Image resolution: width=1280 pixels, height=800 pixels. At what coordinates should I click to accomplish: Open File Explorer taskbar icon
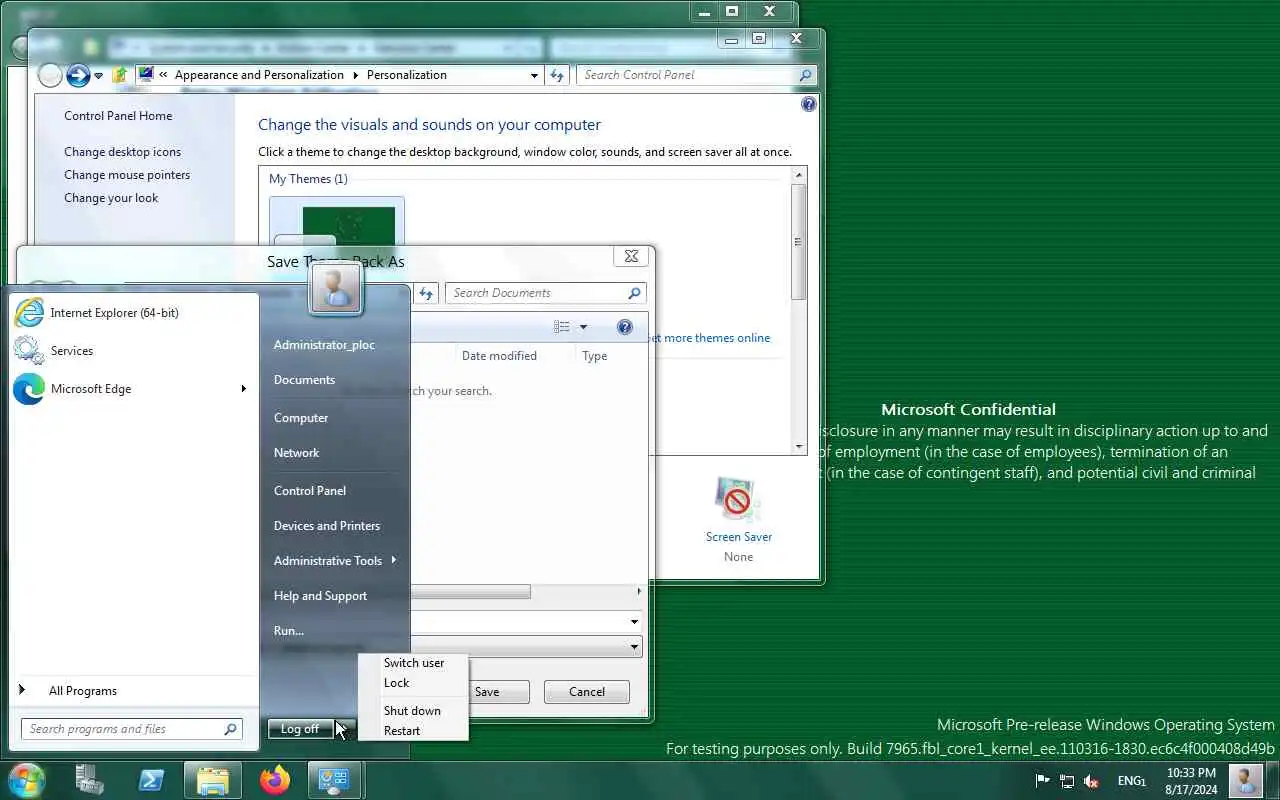[x=213, y=780]
